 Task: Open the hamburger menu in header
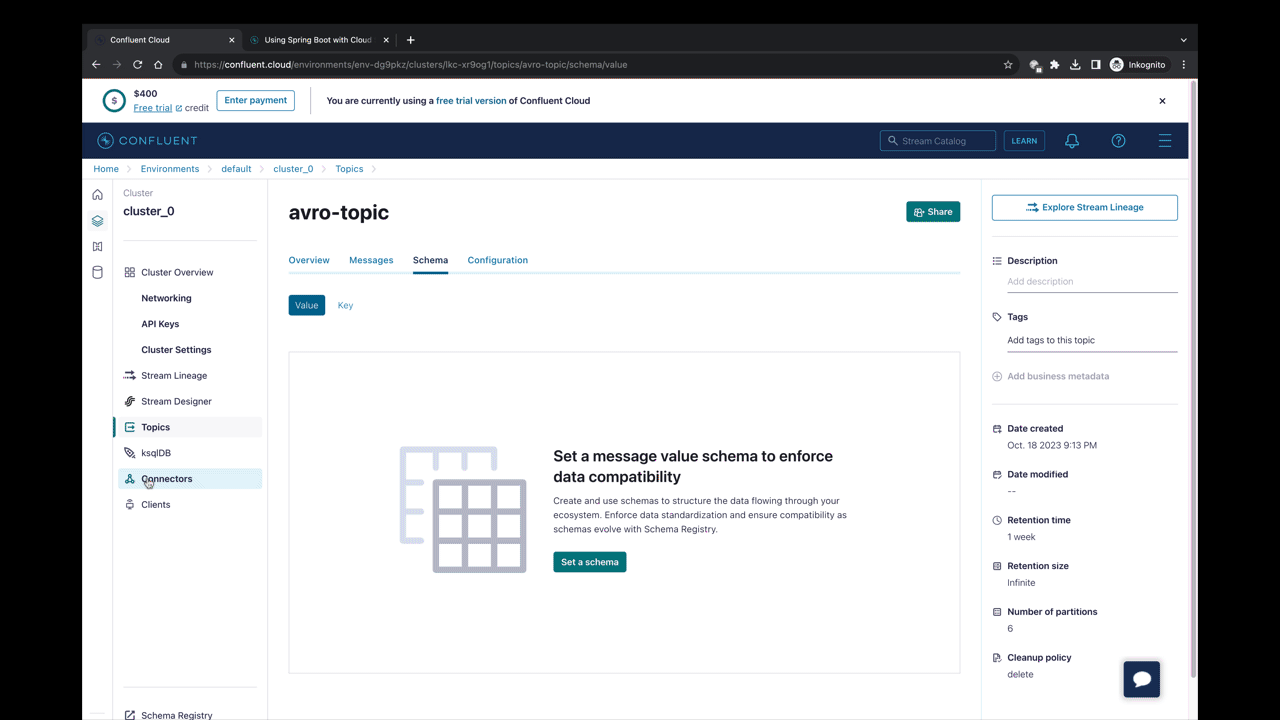pos(1164,141)
